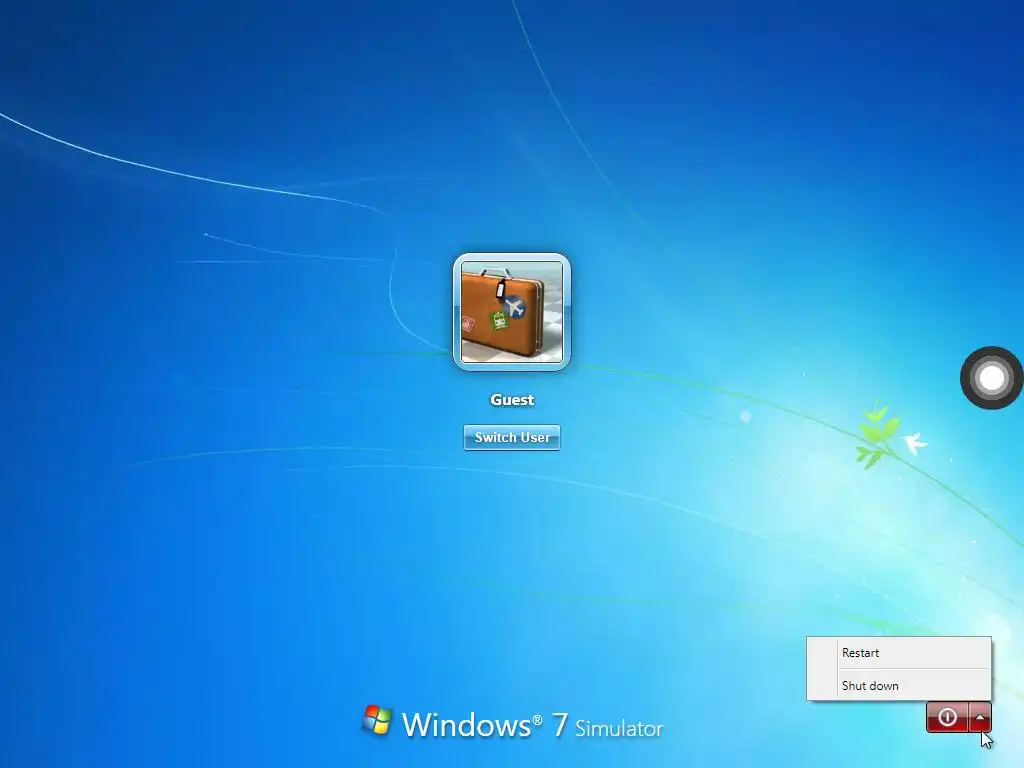Viewport: 1024px width, 768px height.
Task: Collapse the power options arrow menu
Action: (x=980, y=717)
